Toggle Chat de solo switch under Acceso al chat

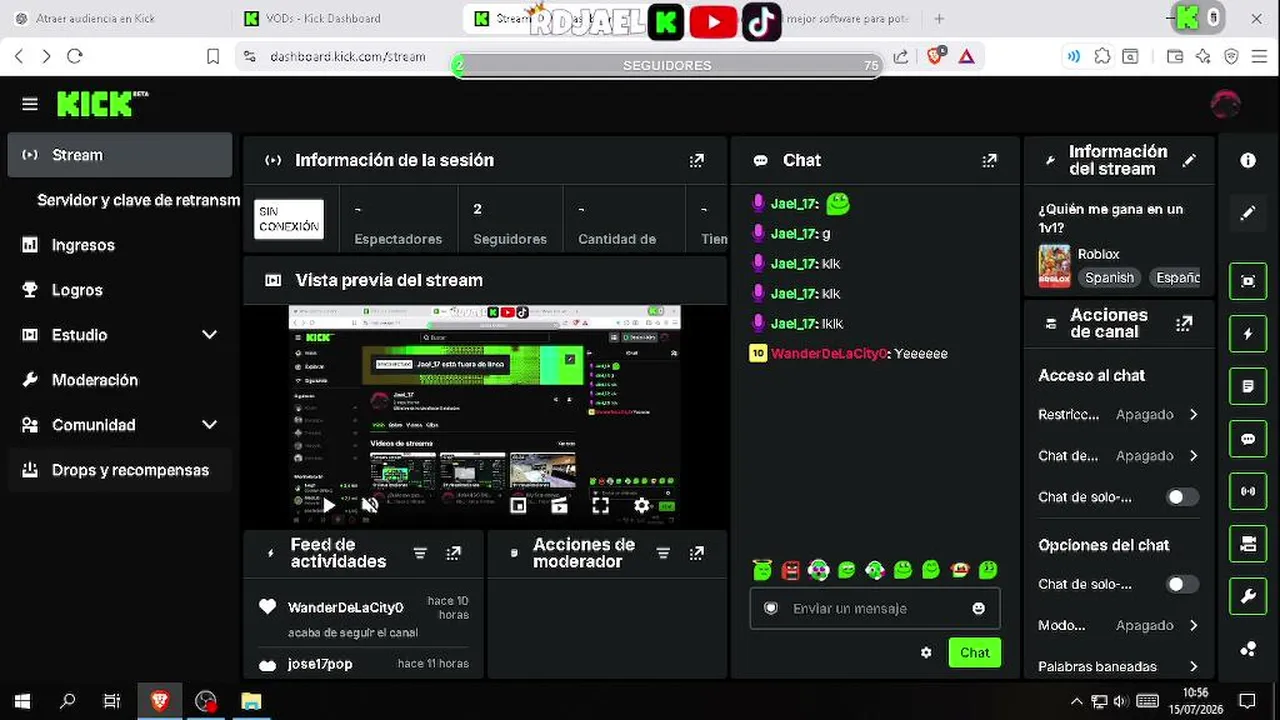[1182, 497]
